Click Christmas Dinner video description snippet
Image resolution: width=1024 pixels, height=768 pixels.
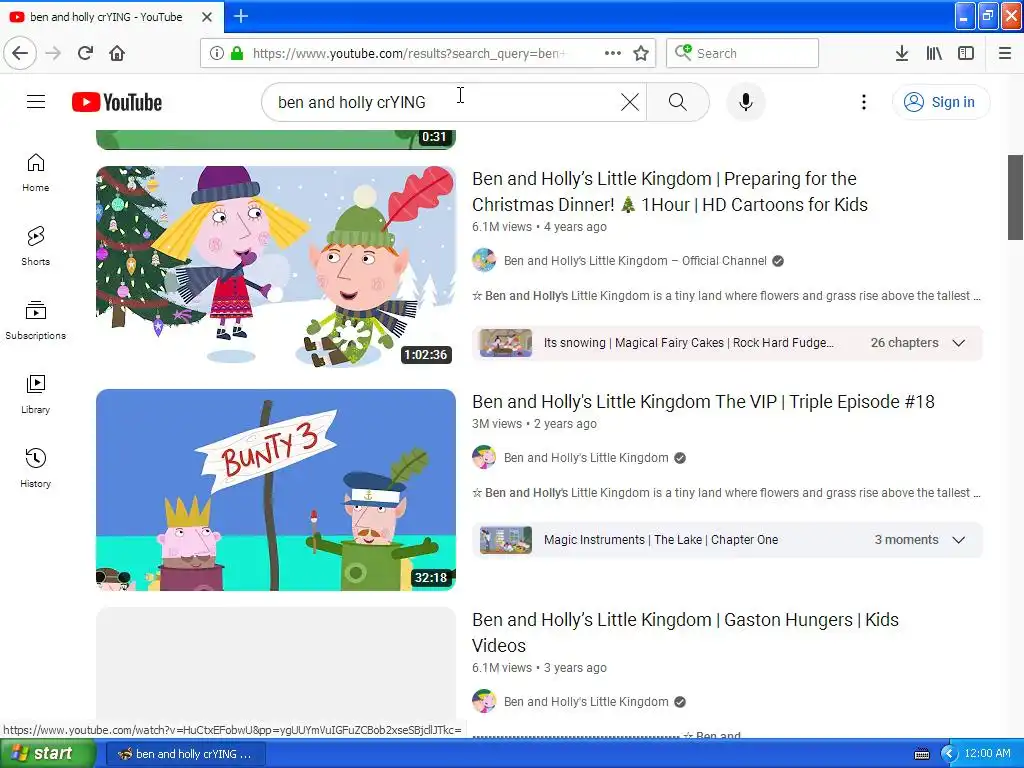(x=726, y=296)
